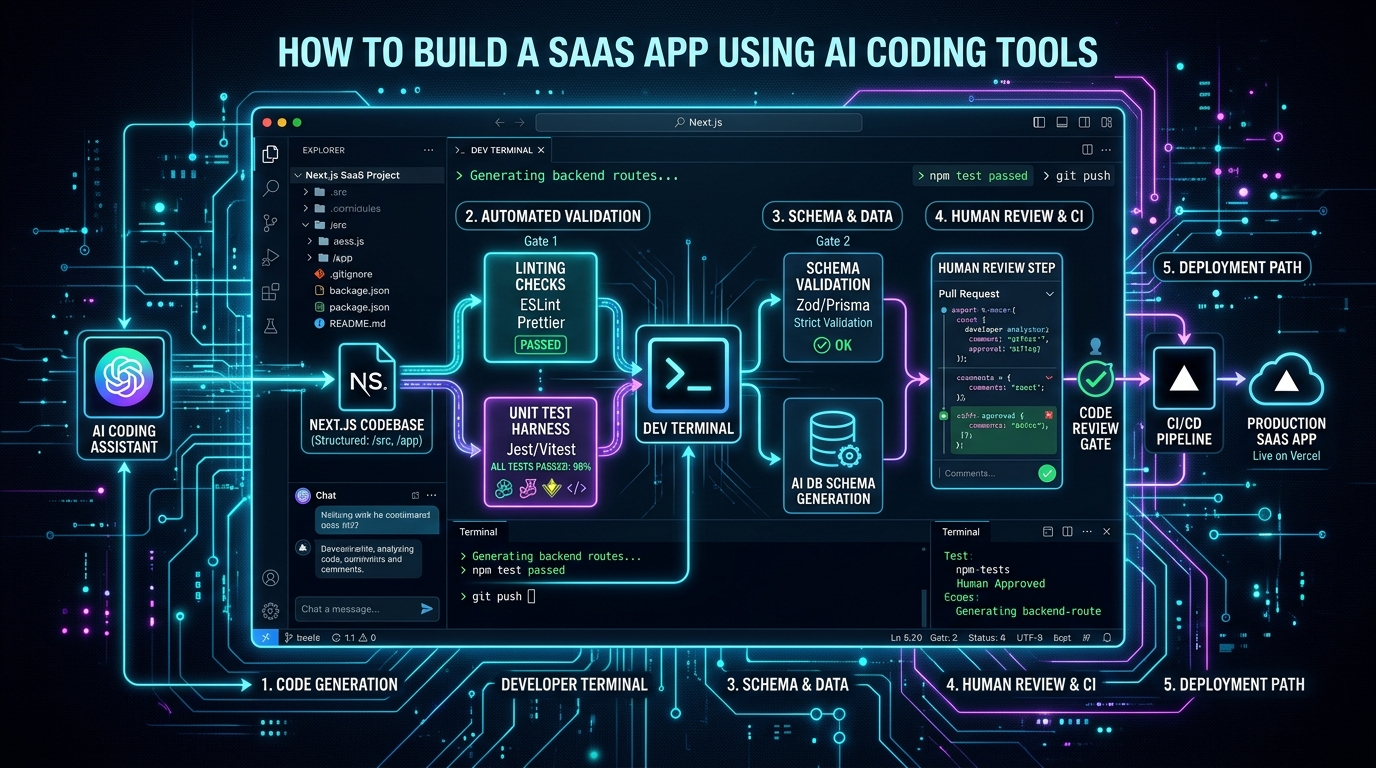Open the chat in editor icon

pyautogui.click(x=414, y=495)
